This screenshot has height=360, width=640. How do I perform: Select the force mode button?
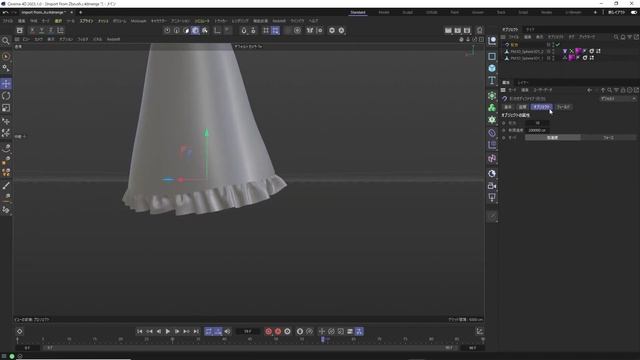(609, 138)
